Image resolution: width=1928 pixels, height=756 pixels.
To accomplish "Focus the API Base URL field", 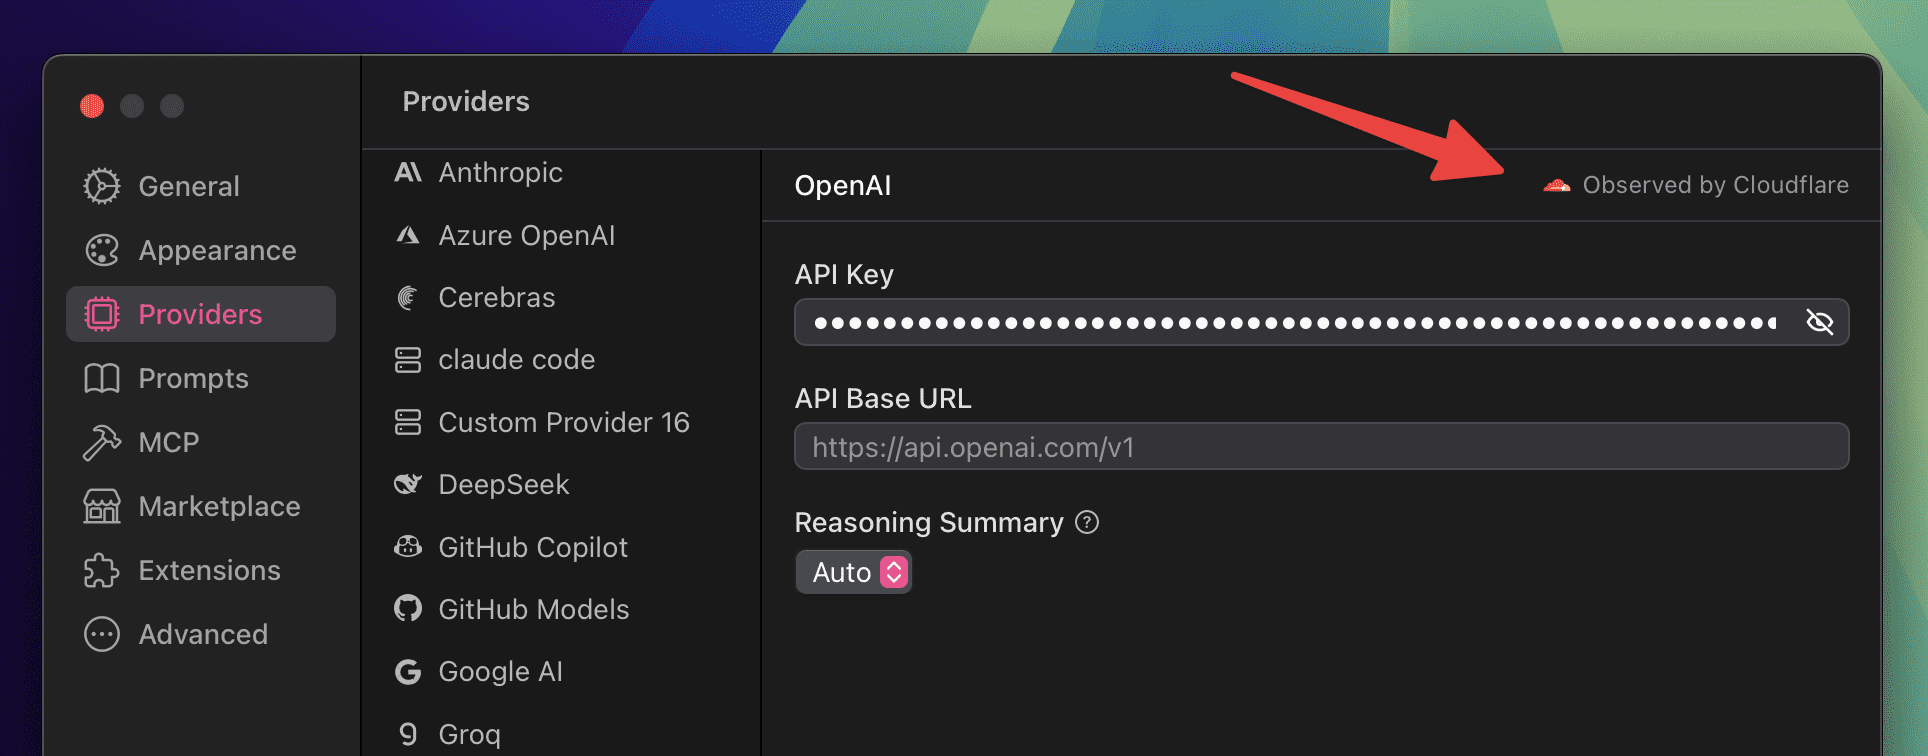I will (1321, 446).
